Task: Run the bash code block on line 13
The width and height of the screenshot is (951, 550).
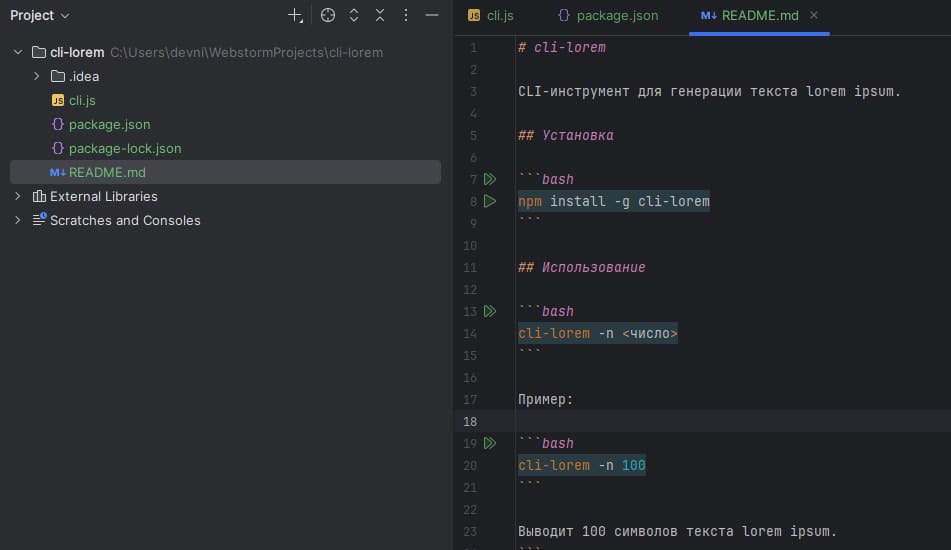Action: click(x=489, y=312)
